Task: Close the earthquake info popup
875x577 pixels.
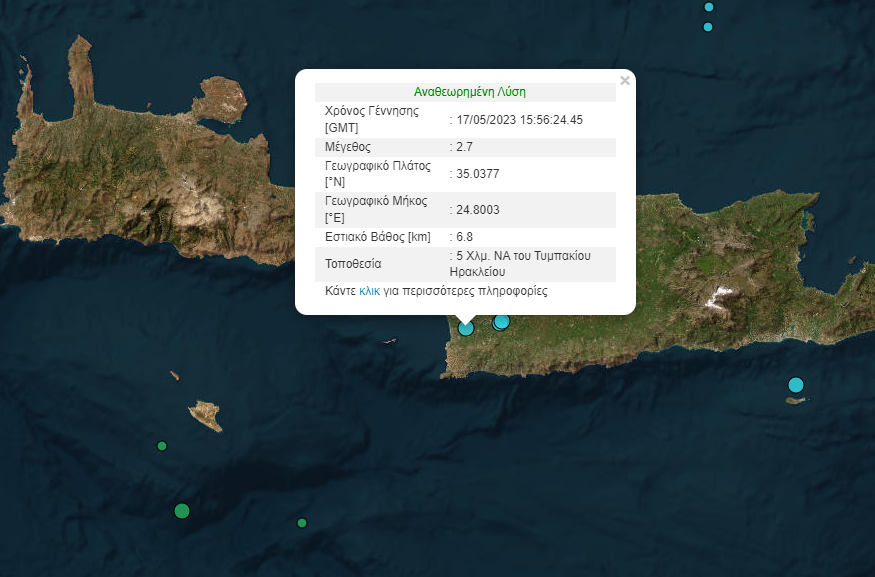Action: (x=625, y=81)
